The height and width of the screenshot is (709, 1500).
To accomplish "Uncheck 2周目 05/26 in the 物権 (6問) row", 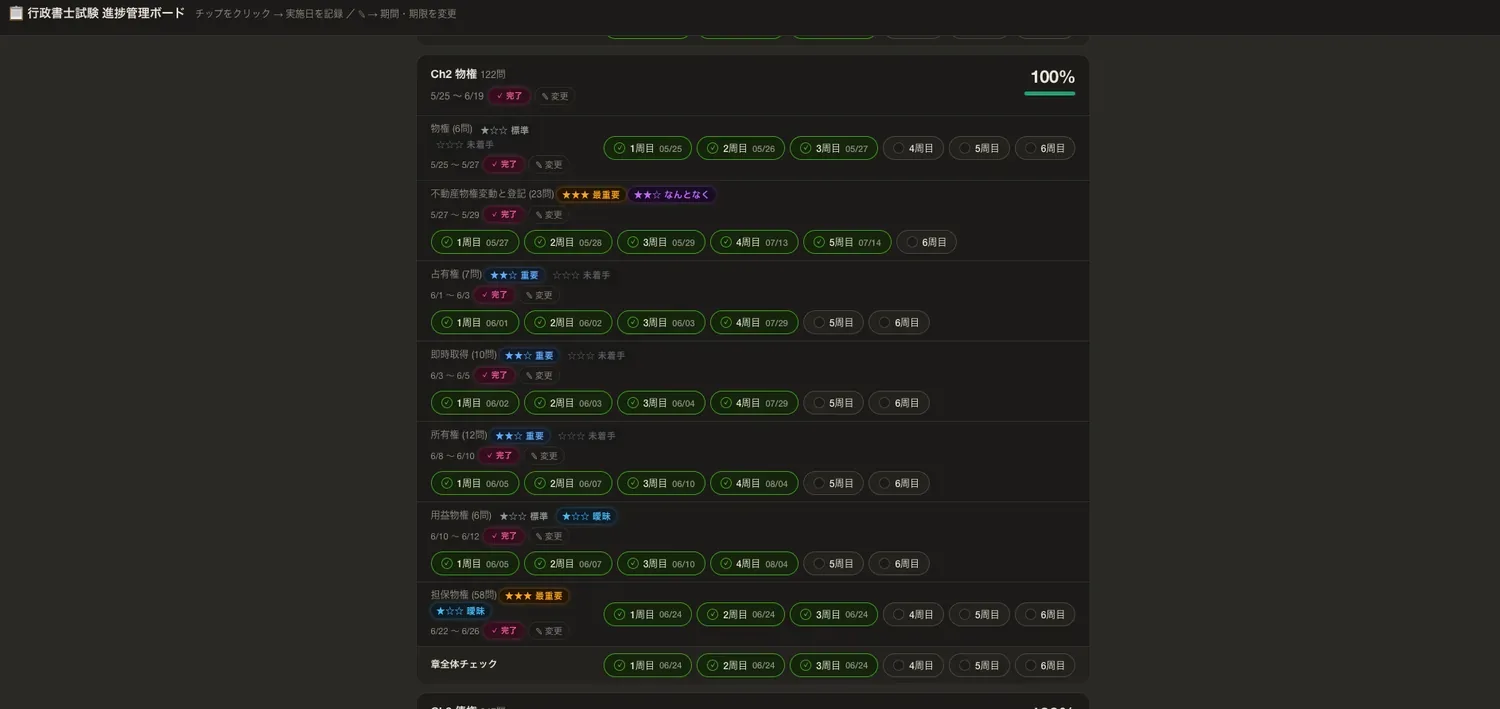I will coord(740,148).
